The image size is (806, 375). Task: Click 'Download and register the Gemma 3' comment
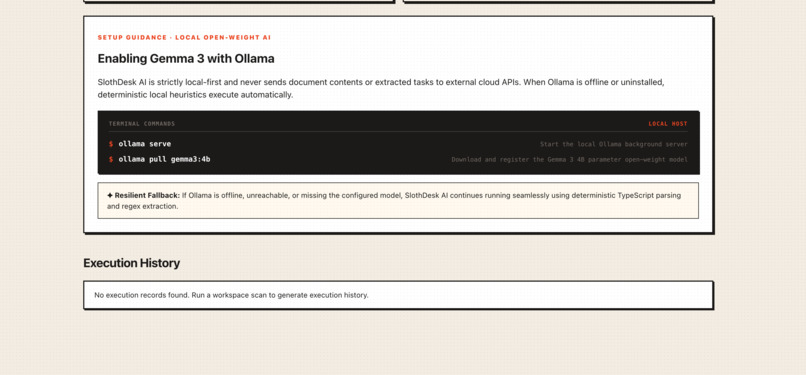click(569, 160)
